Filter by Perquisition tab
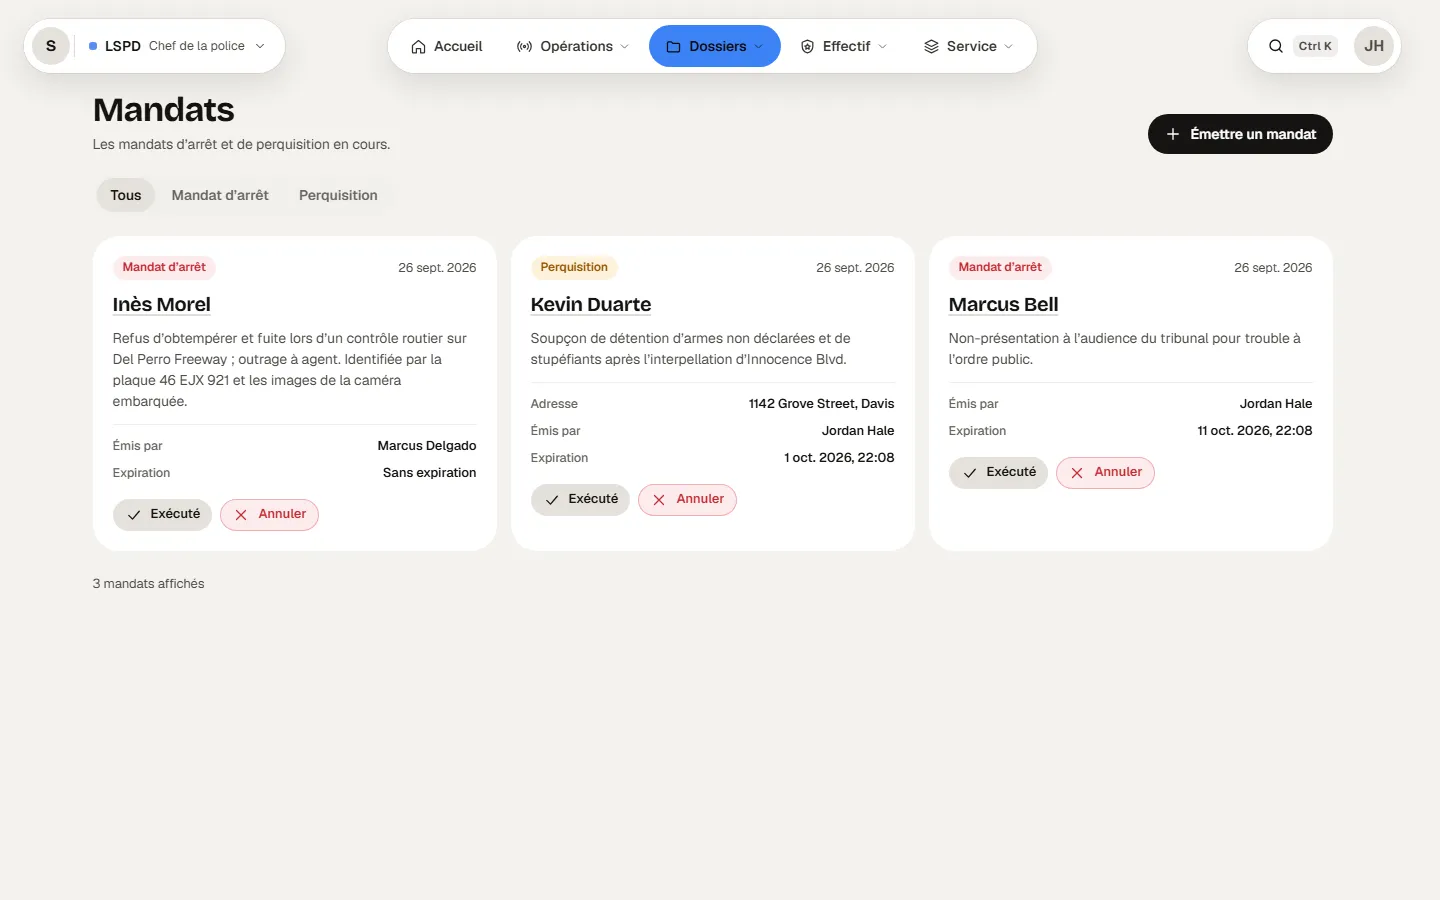This screenshot has height=900, width=1440. tap(338, 195)
